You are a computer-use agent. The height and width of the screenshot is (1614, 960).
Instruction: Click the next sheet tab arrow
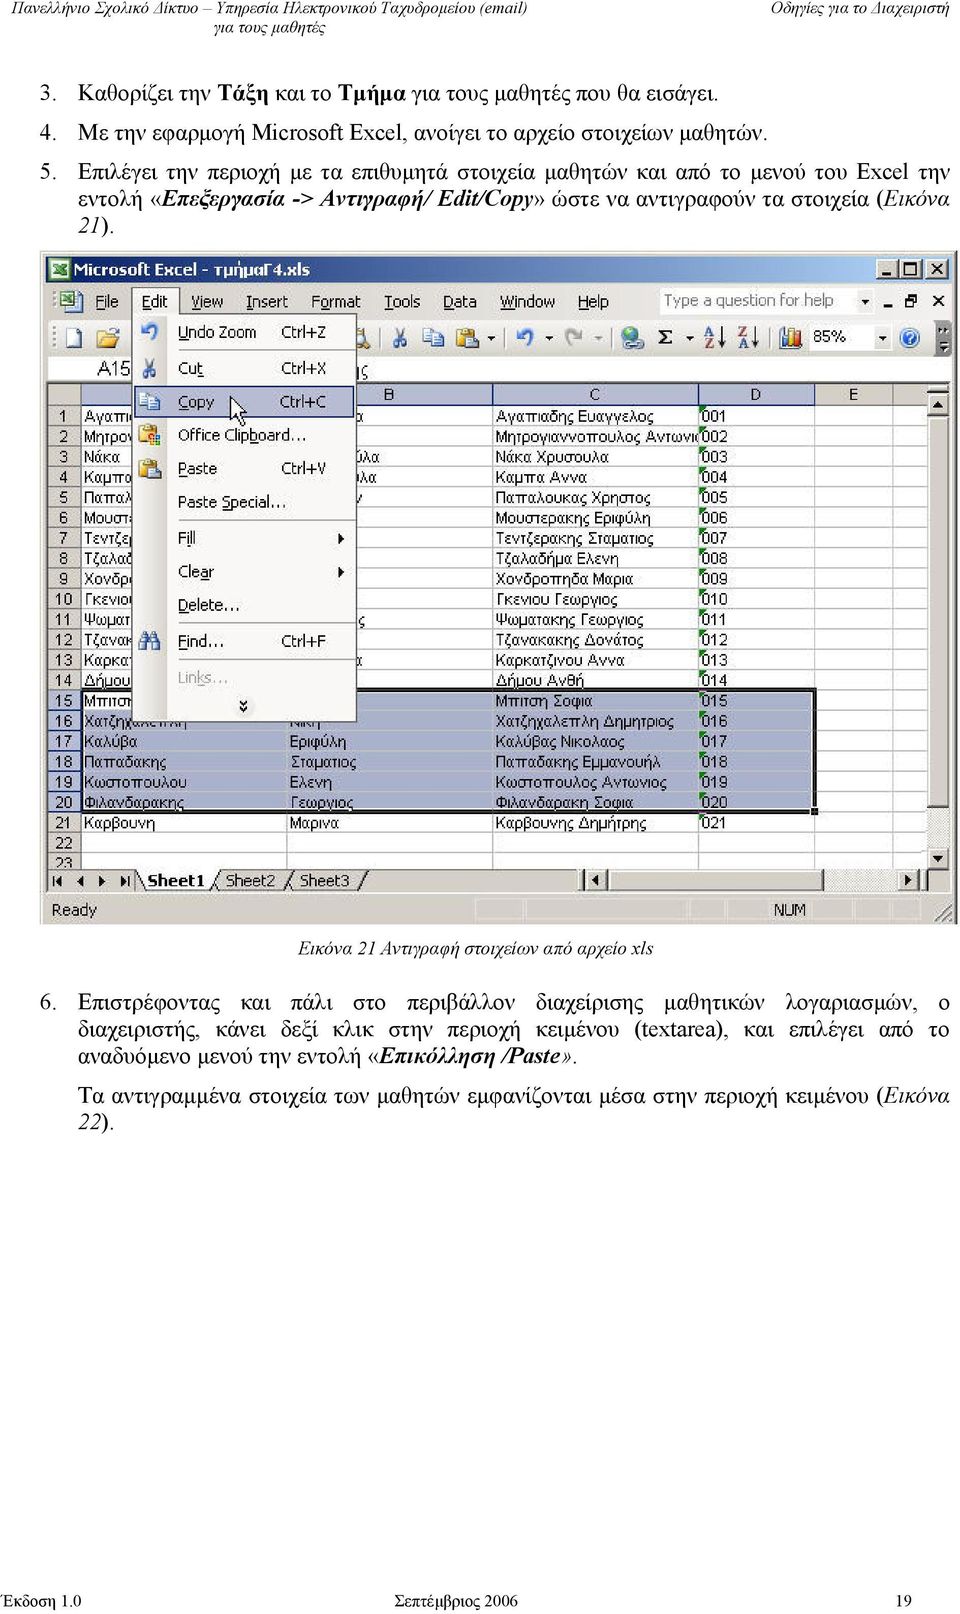102,881
